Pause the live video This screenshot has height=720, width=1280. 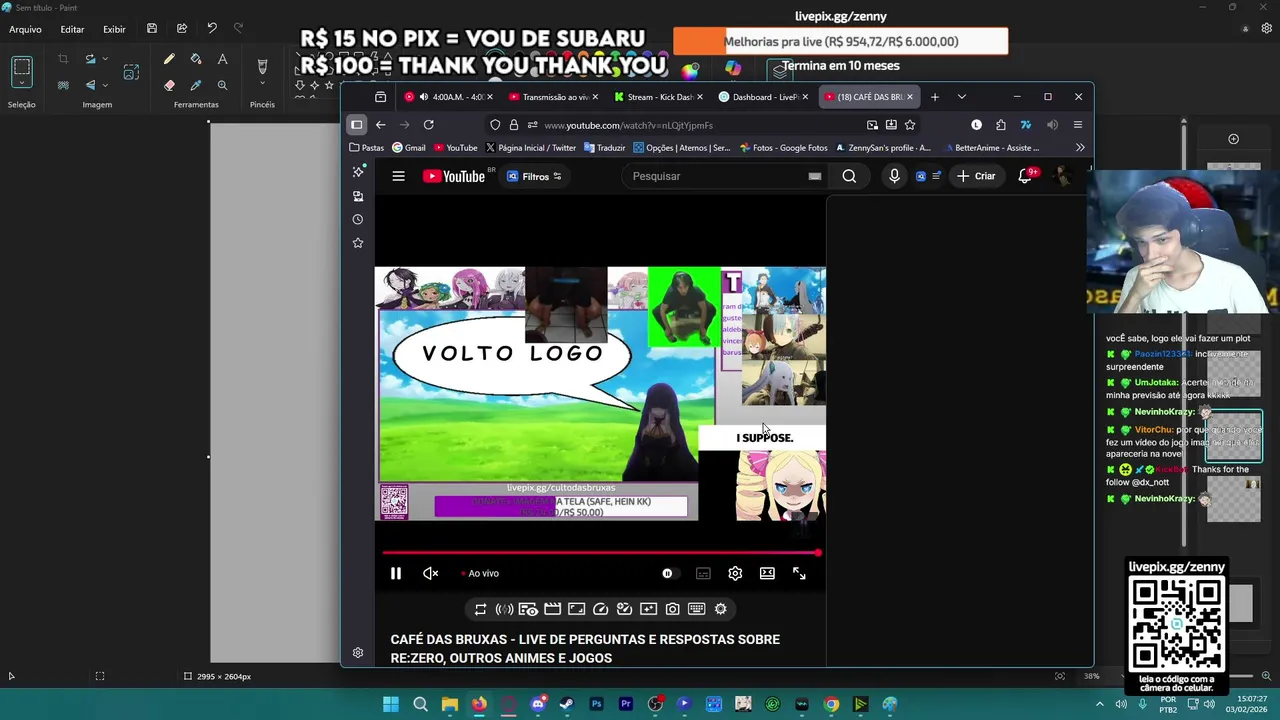pos(396,574)
